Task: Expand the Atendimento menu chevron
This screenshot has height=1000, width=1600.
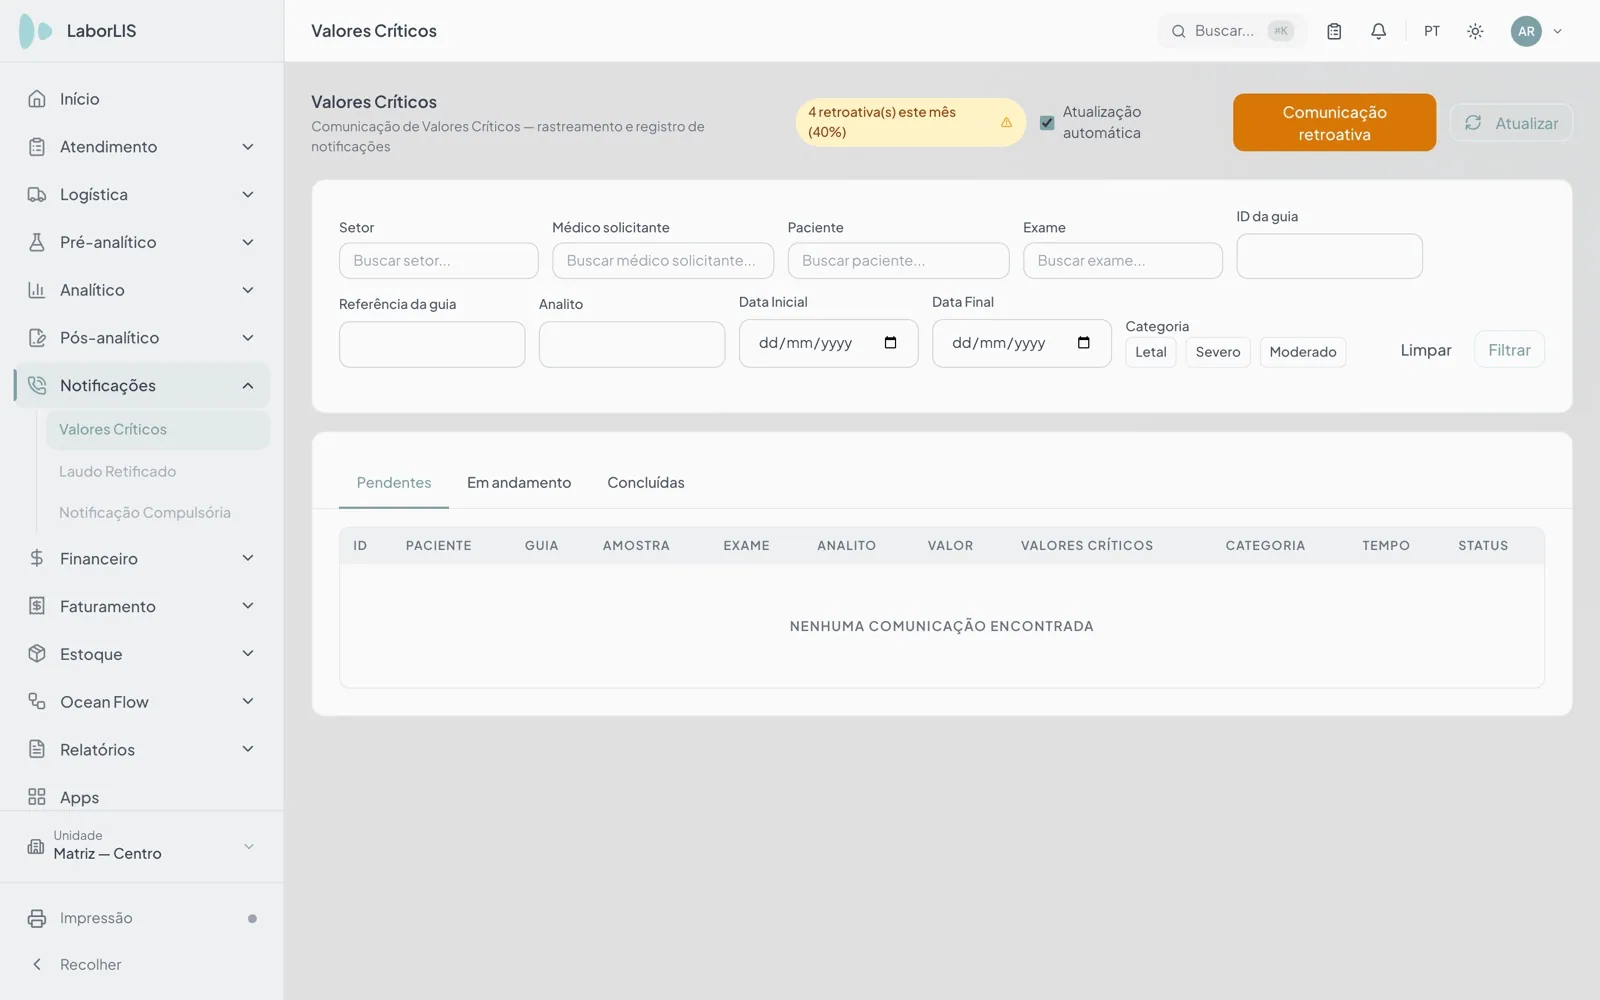Action: [x=248, y=147]
